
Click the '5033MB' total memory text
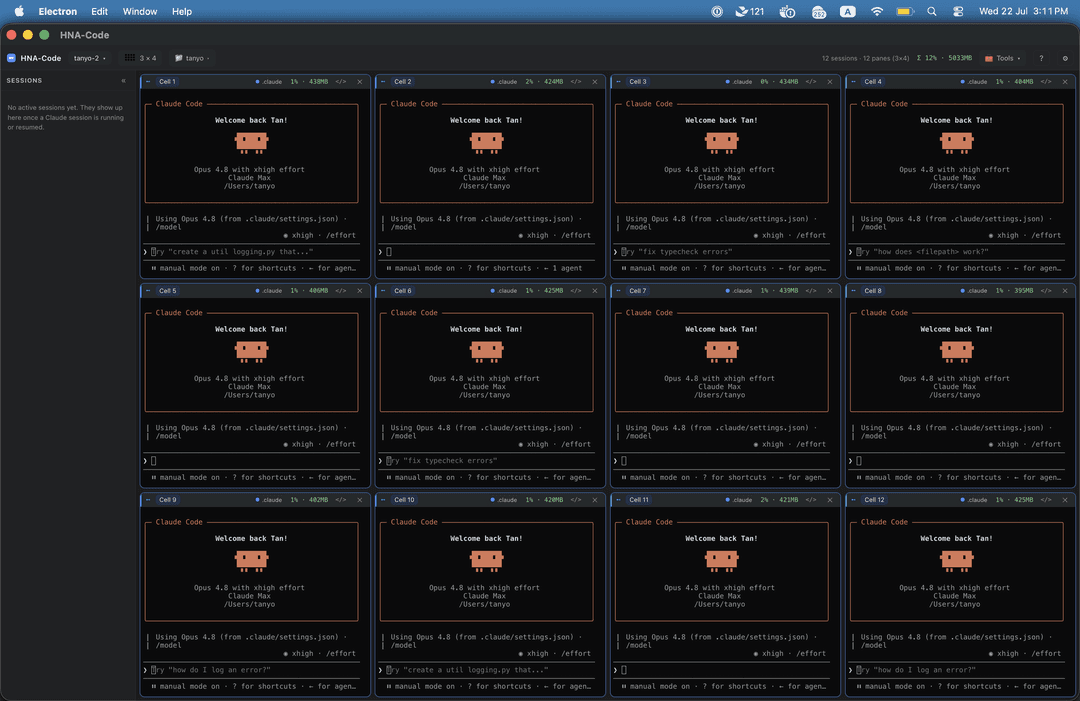coord(960,59)
